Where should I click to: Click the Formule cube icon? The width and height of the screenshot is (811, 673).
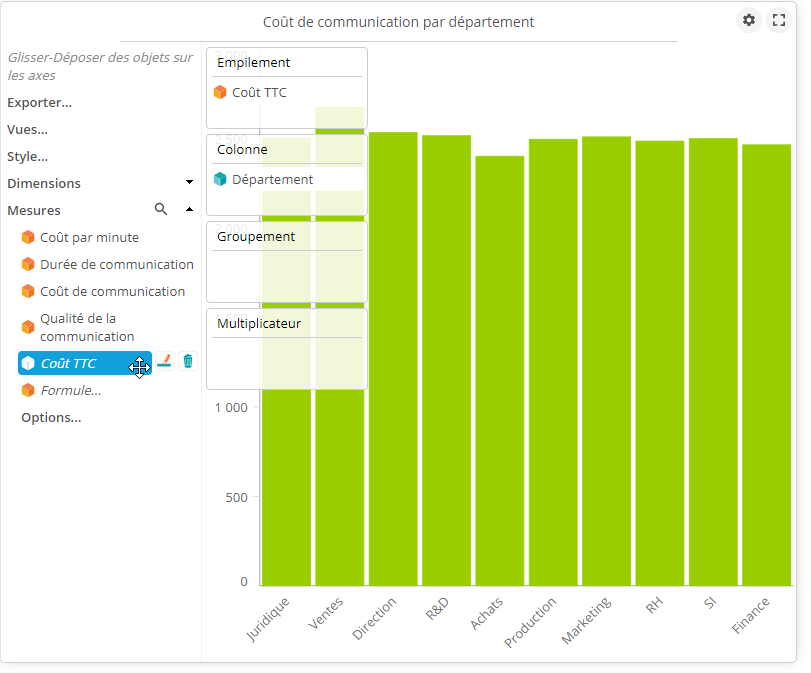pyautogui.click(x=28, y=390)
